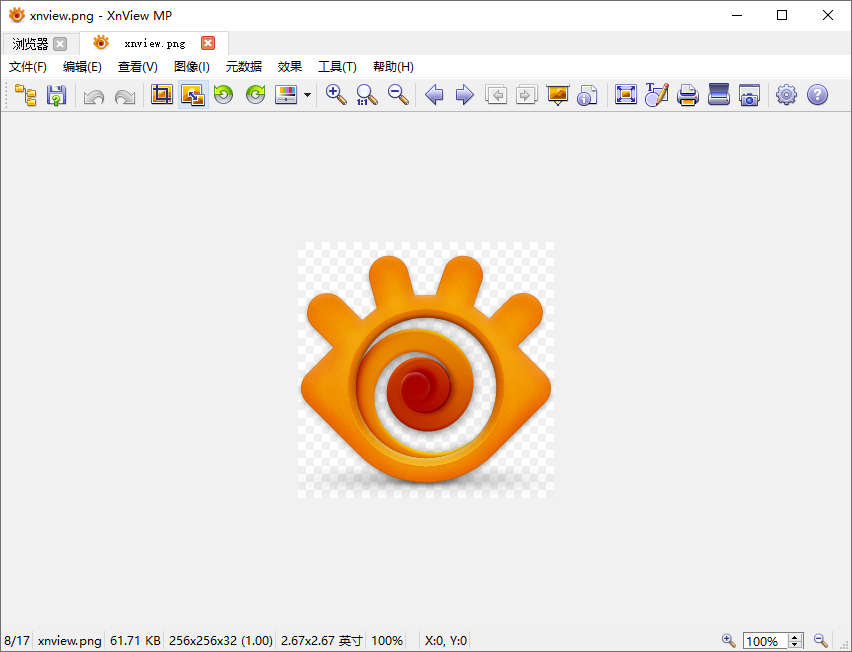The image size is (852, 652).
Task: Open Settings gear icon
Action: point(786,95)
